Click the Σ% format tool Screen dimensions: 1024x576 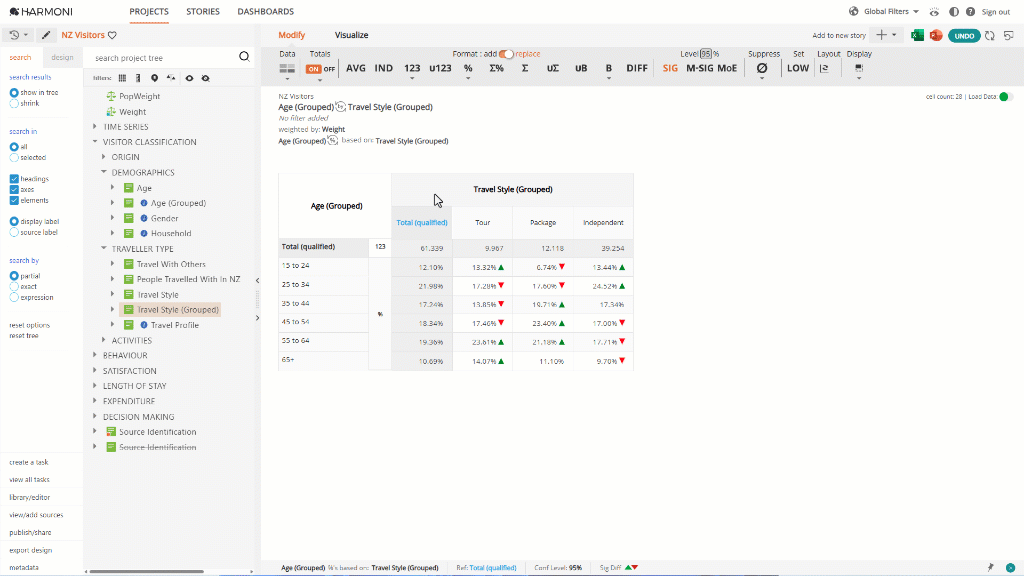coord(496,68)
